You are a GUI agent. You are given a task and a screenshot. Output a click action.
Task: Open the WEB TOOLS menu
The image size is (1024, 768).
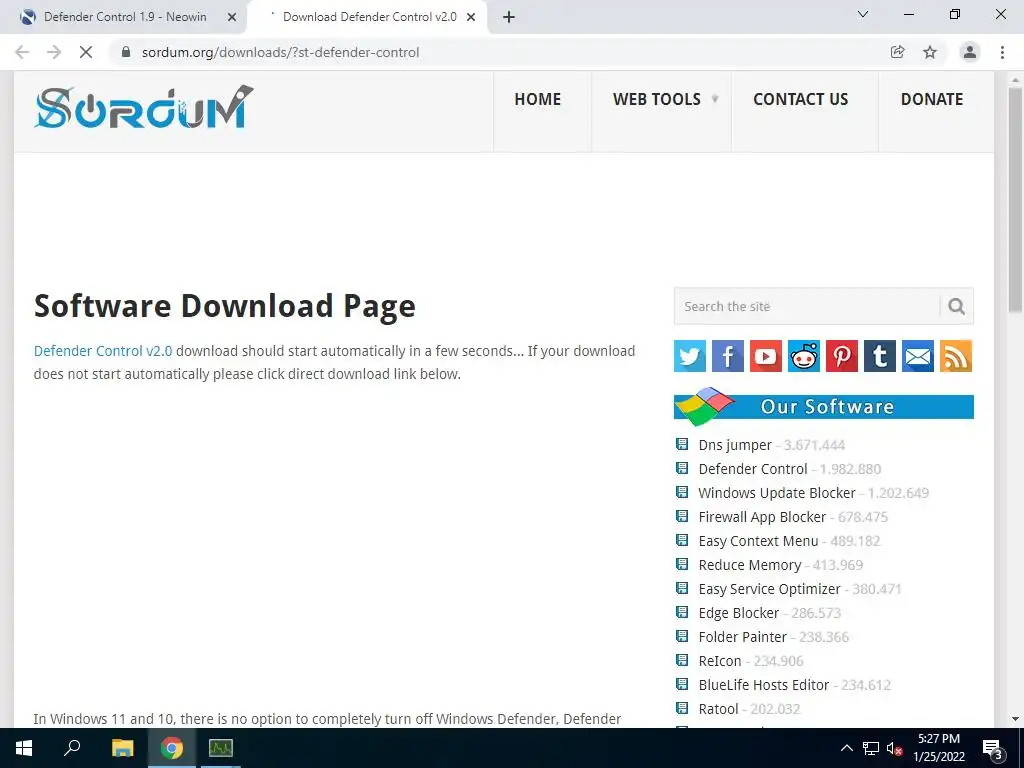tap(656, 99)
